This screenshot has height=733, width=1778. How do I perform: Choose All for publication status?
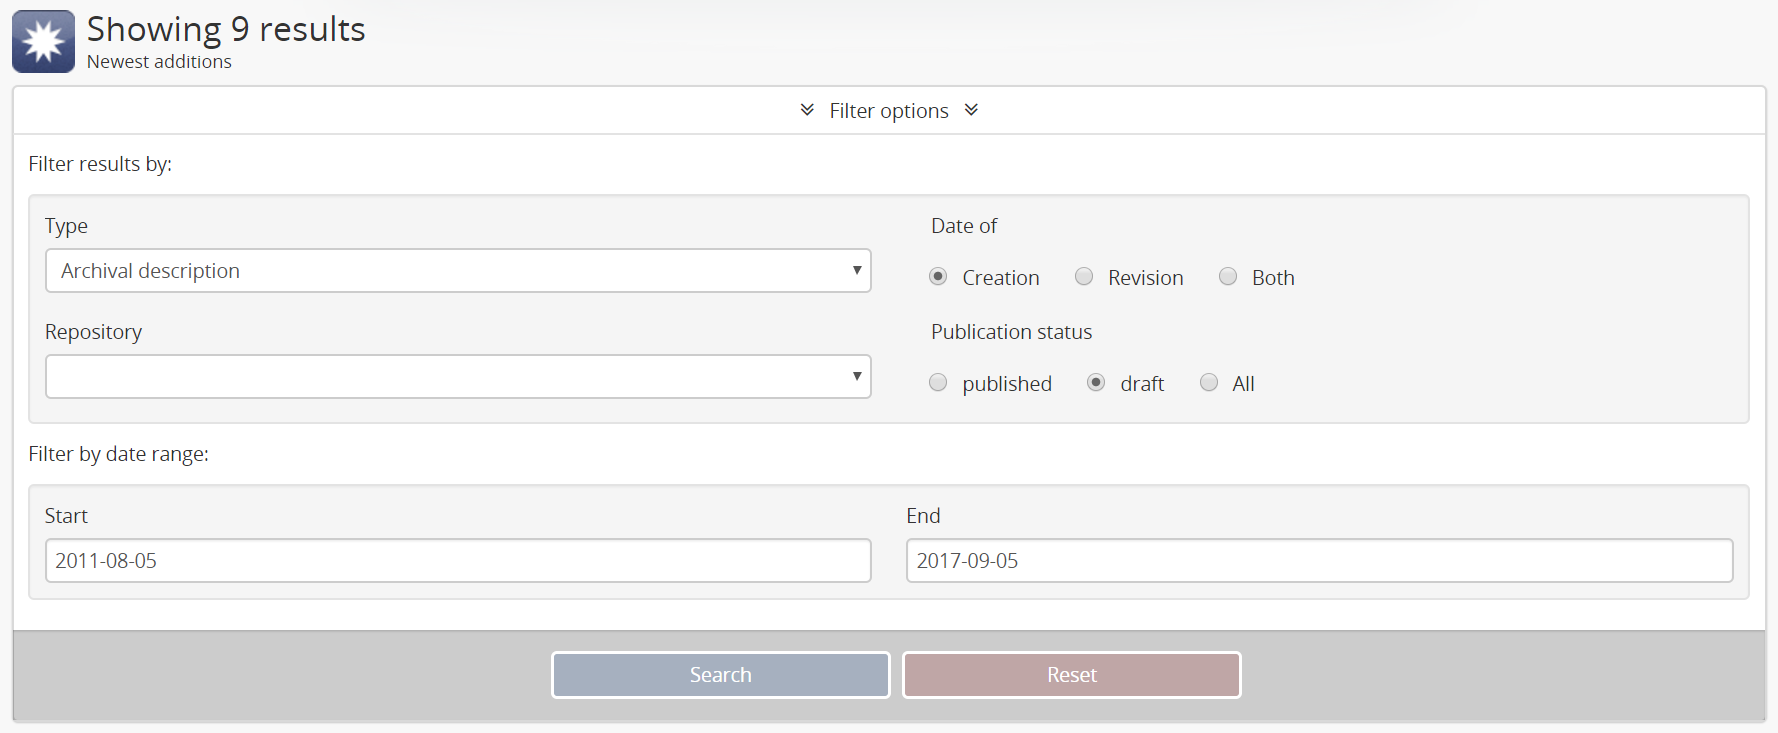click(x=1209, y=383)
